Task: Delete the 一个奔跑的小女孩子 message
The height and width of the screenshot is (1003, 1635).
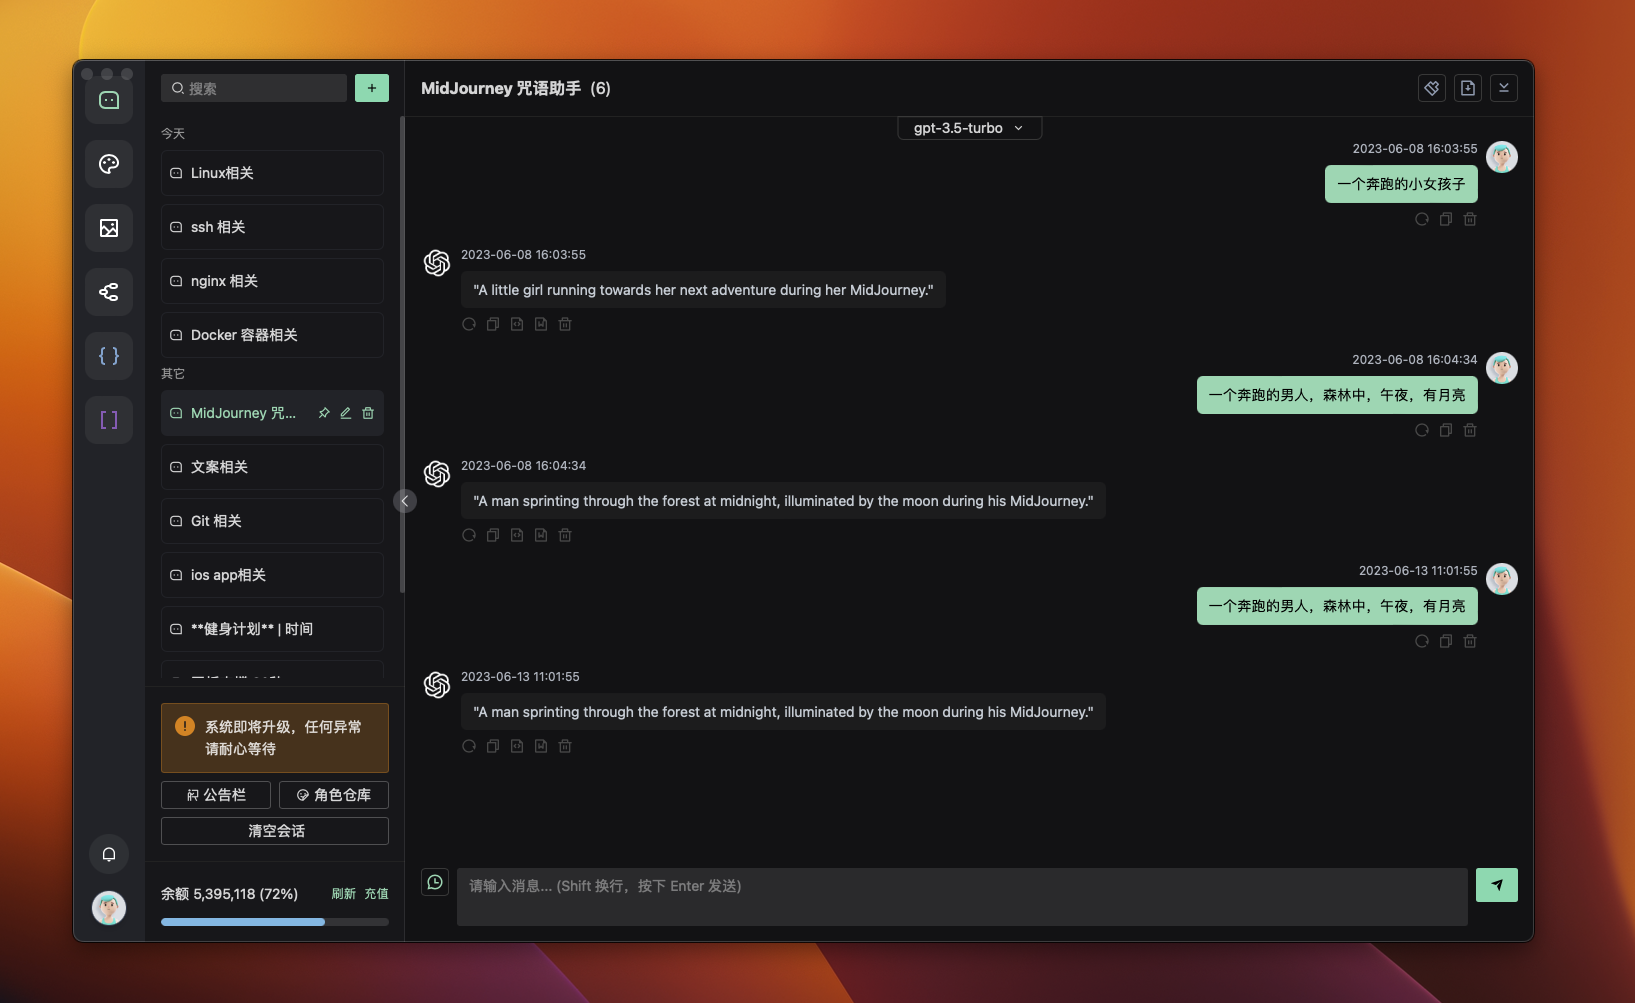Action: pos(1470,219)
